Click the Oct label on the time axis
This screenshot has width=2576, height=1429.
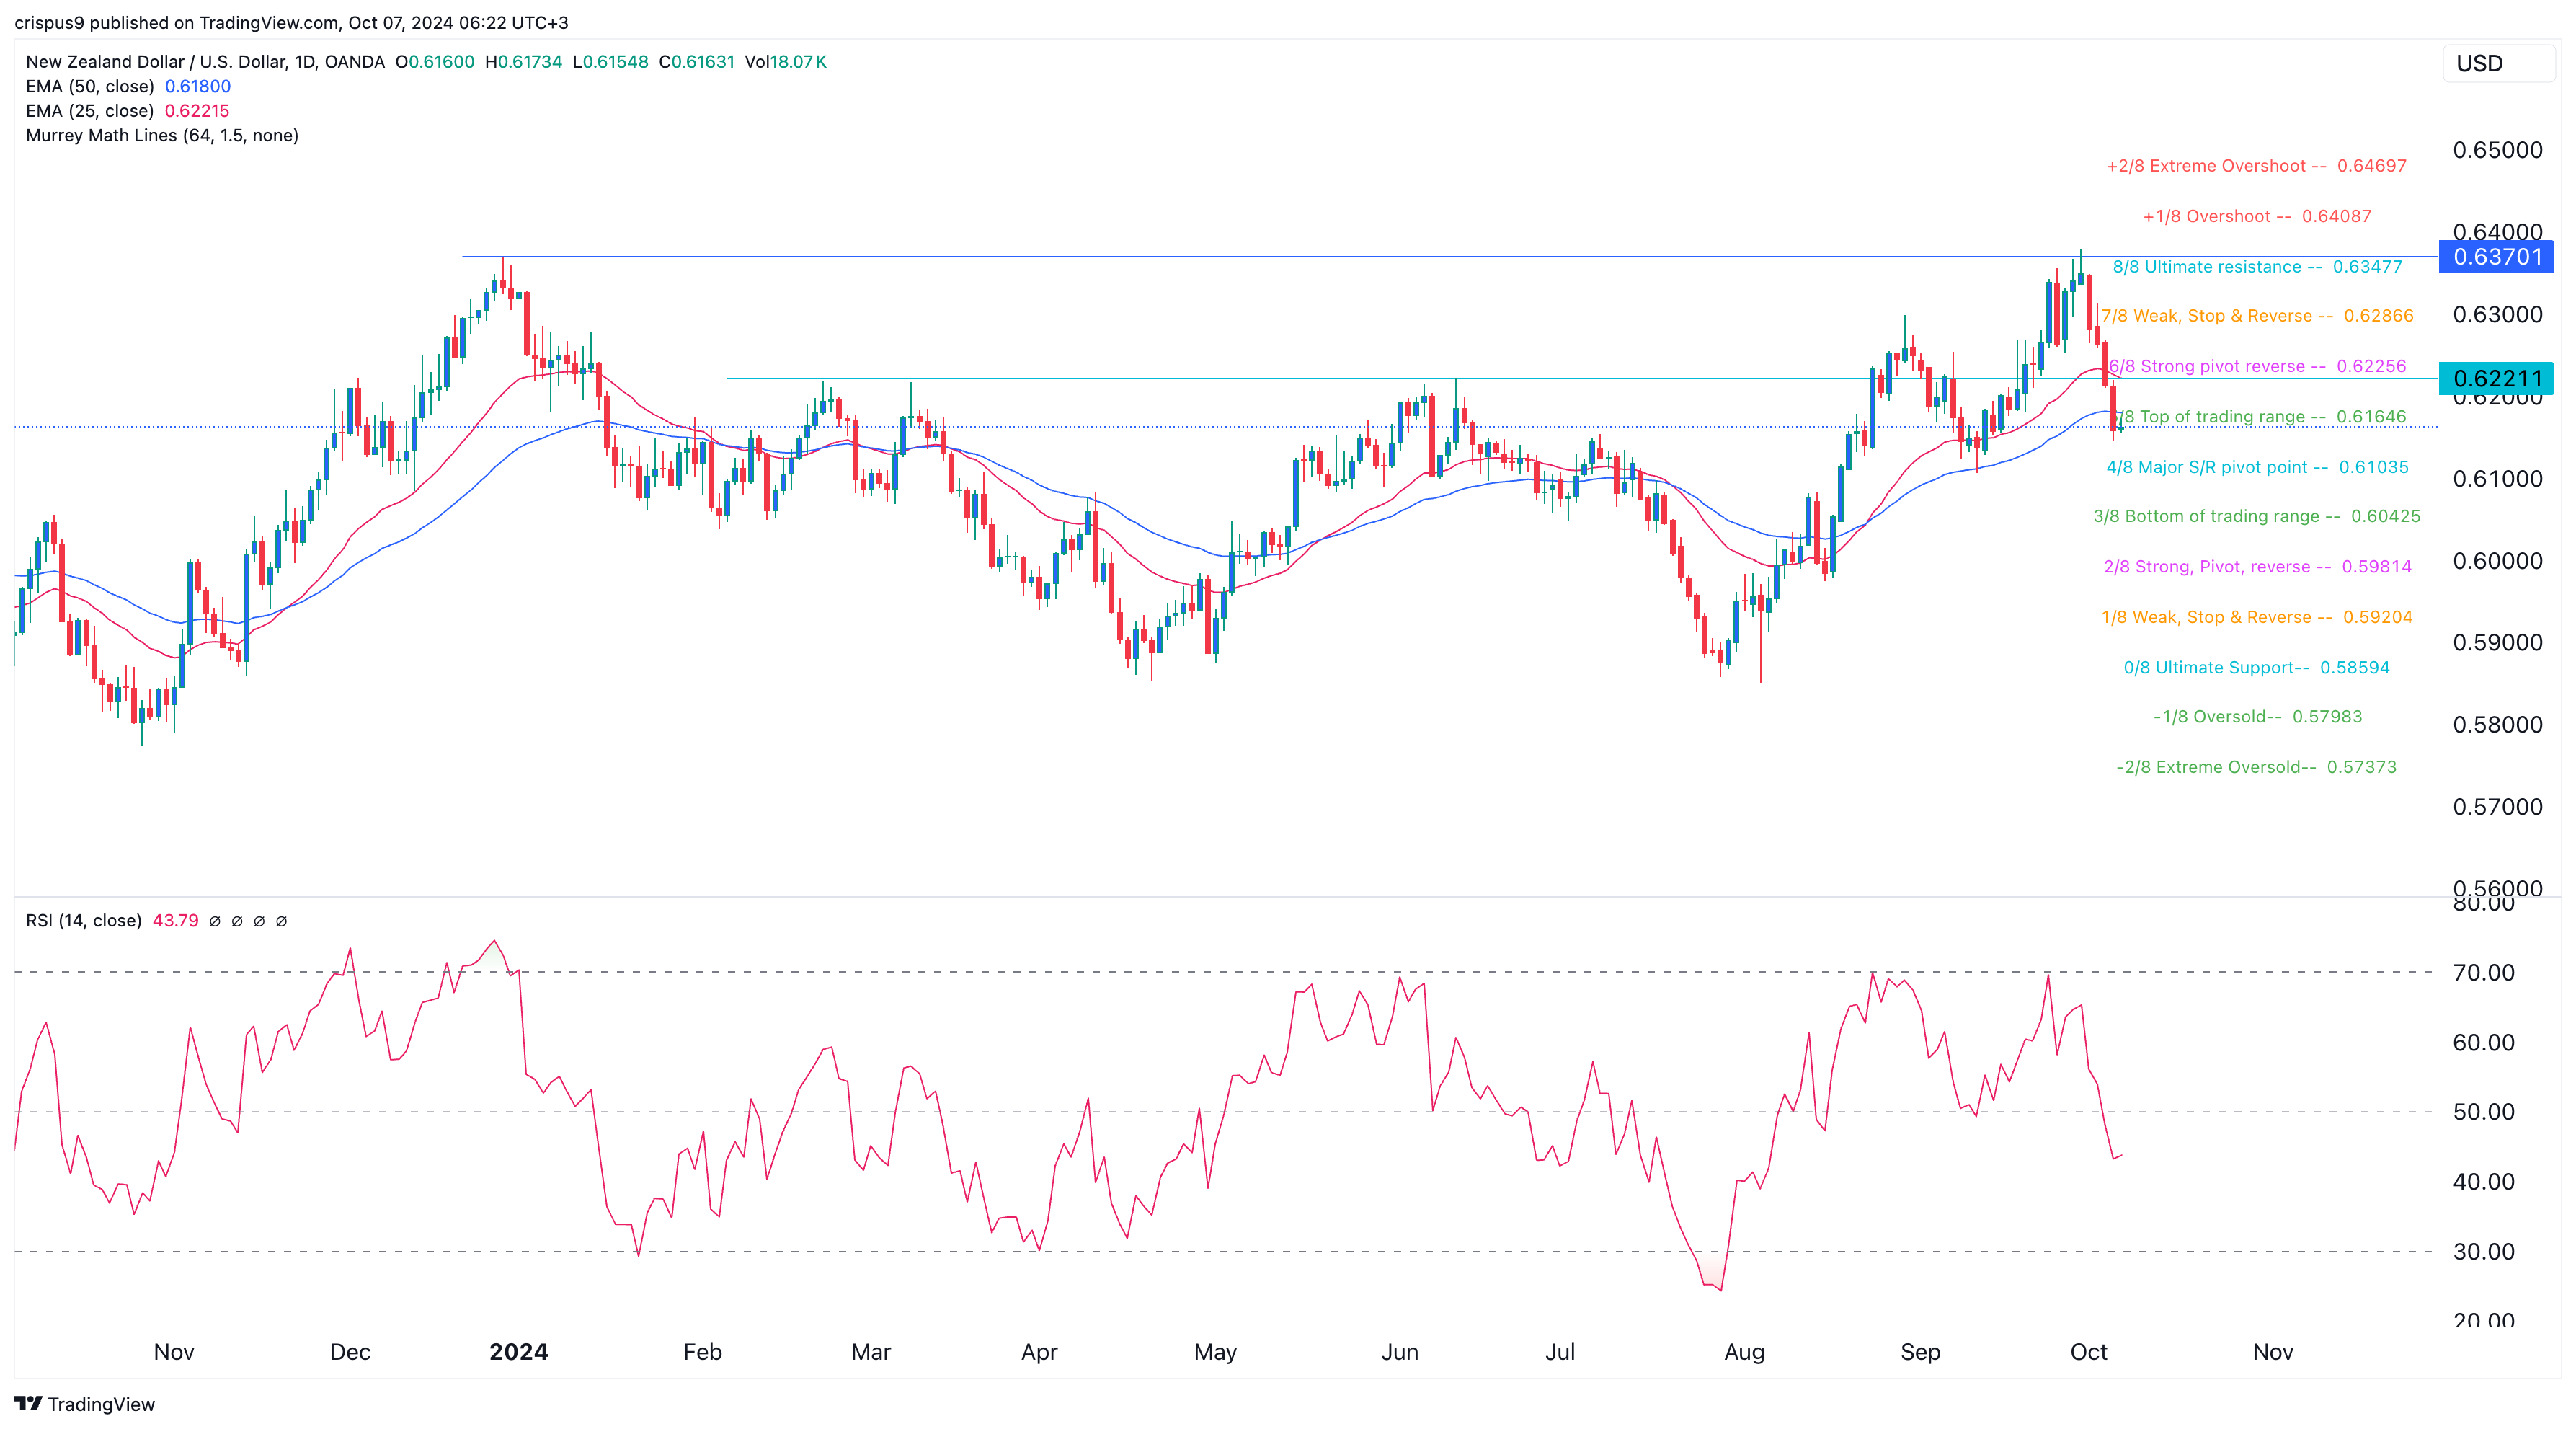(x=2088, y=1352)
